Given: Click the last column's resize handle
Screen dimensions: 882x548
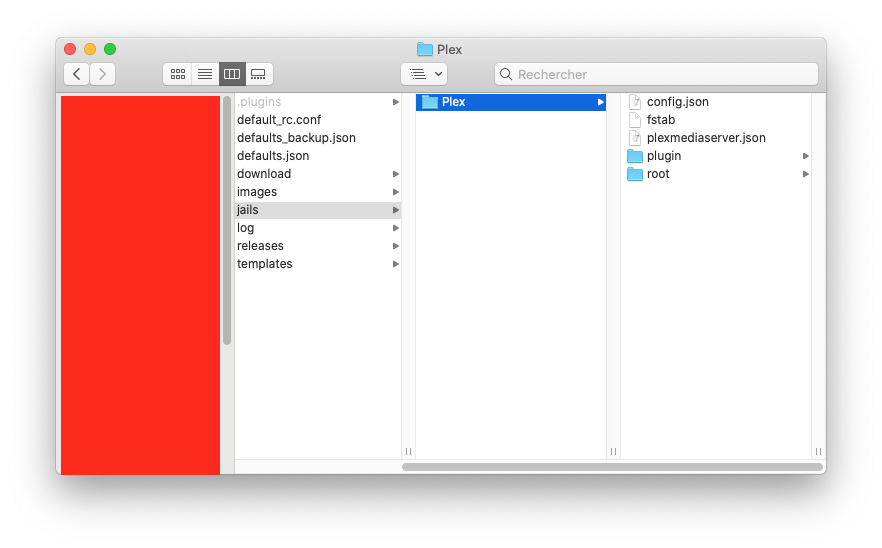Looking at the screenshot, I should [818, 451].
